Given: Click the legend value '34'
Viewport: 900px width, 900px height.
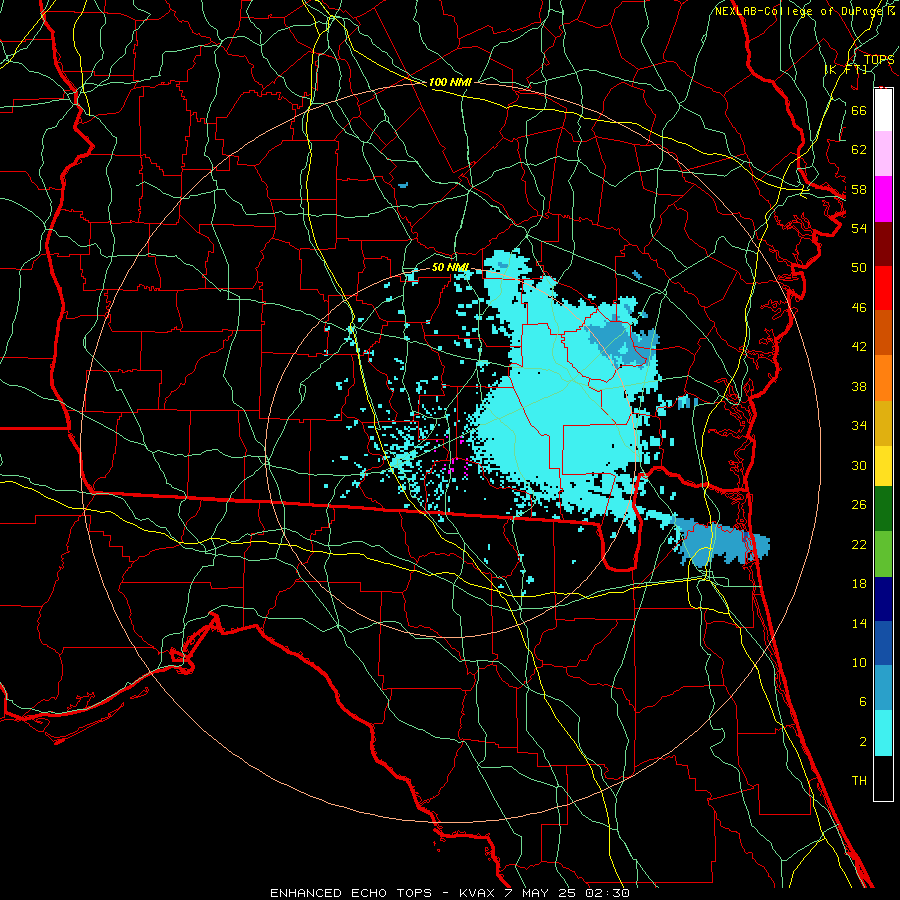Looking at the screenshot, I should coord(859,426).
